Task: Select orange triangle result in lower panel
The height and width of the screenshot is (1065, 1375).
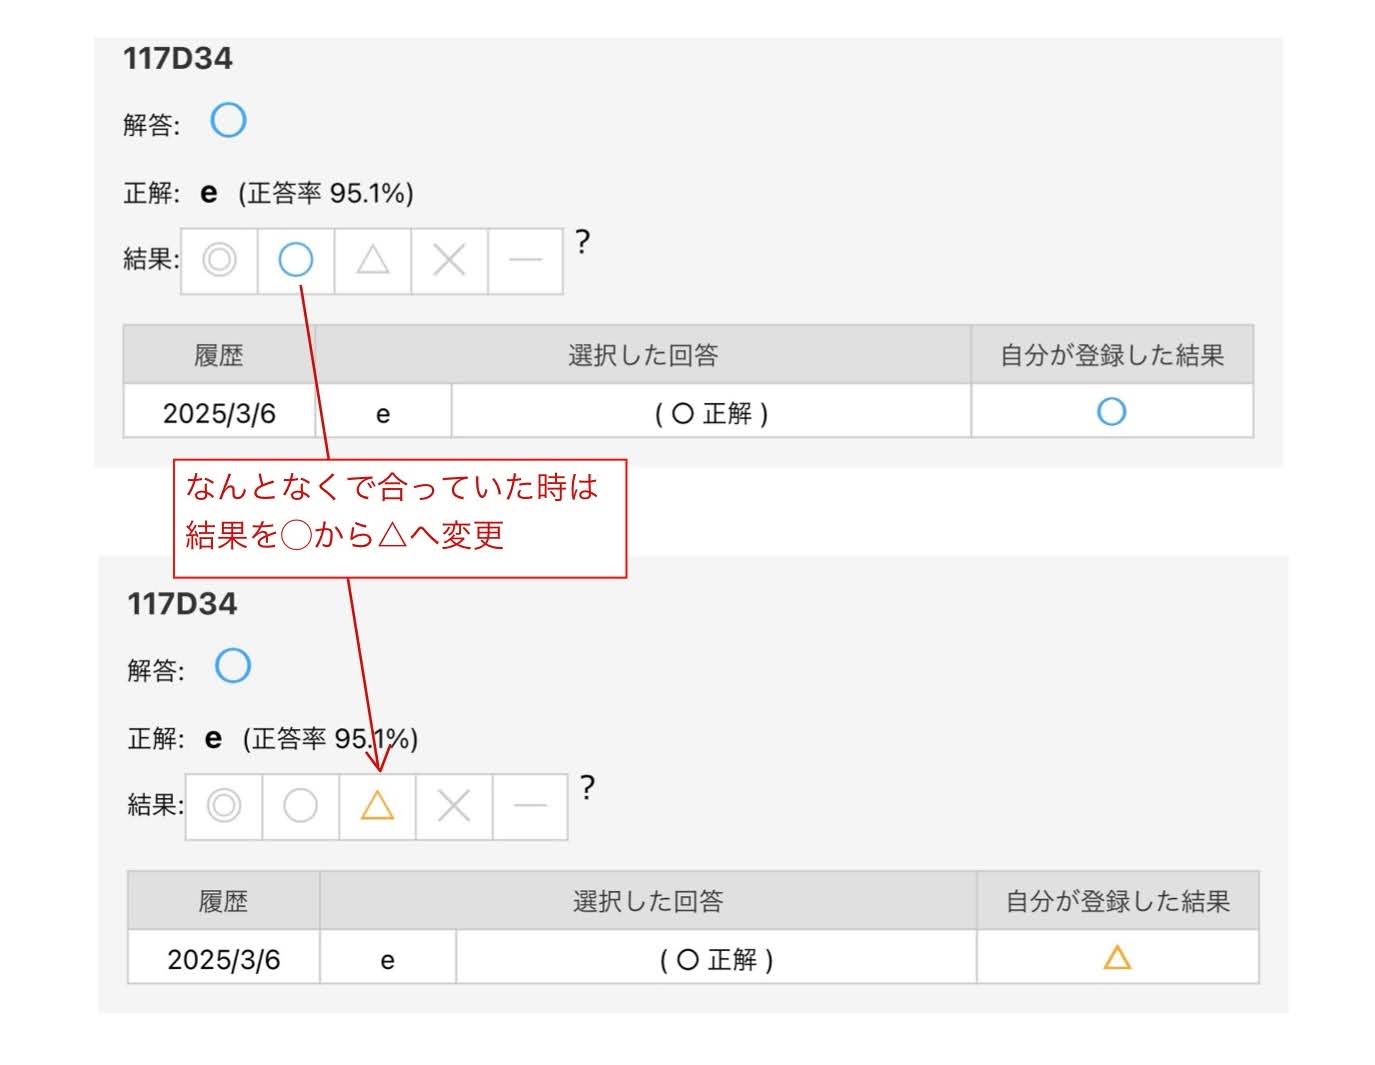Action: [377, 806]
